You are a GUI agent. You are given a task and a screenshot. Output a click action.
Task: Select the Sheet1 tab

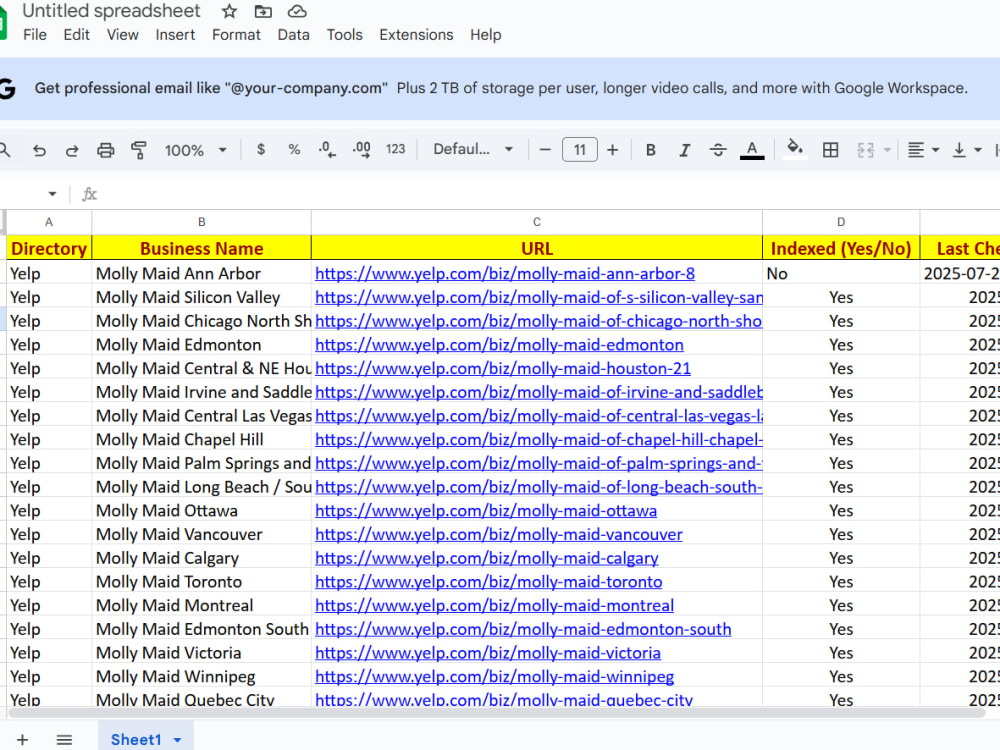pyautogui.click(x=136, y=740)
